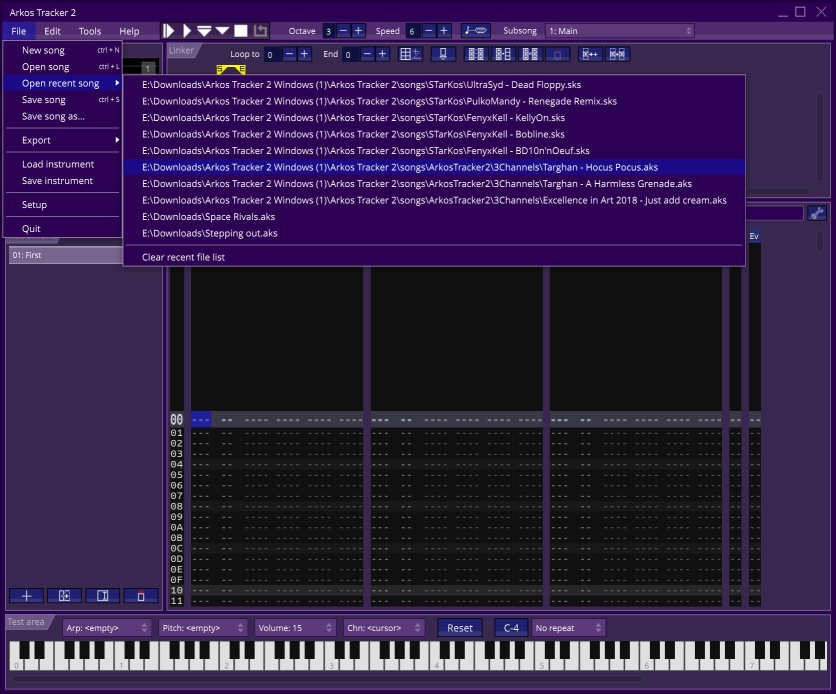Click the wrench settings icon on right
The height and width of the screenshot is (694, 836).
[817, 214]
